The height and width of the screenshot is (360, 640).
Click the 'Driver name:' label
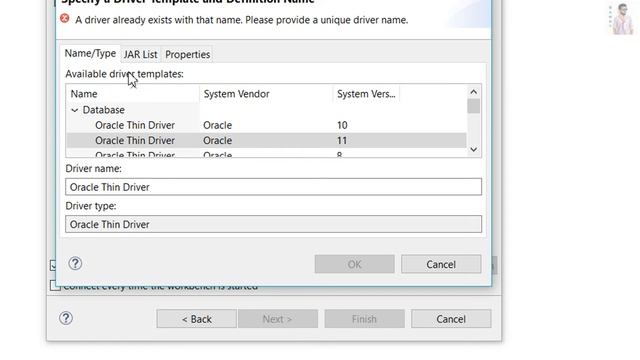(93, 169)
